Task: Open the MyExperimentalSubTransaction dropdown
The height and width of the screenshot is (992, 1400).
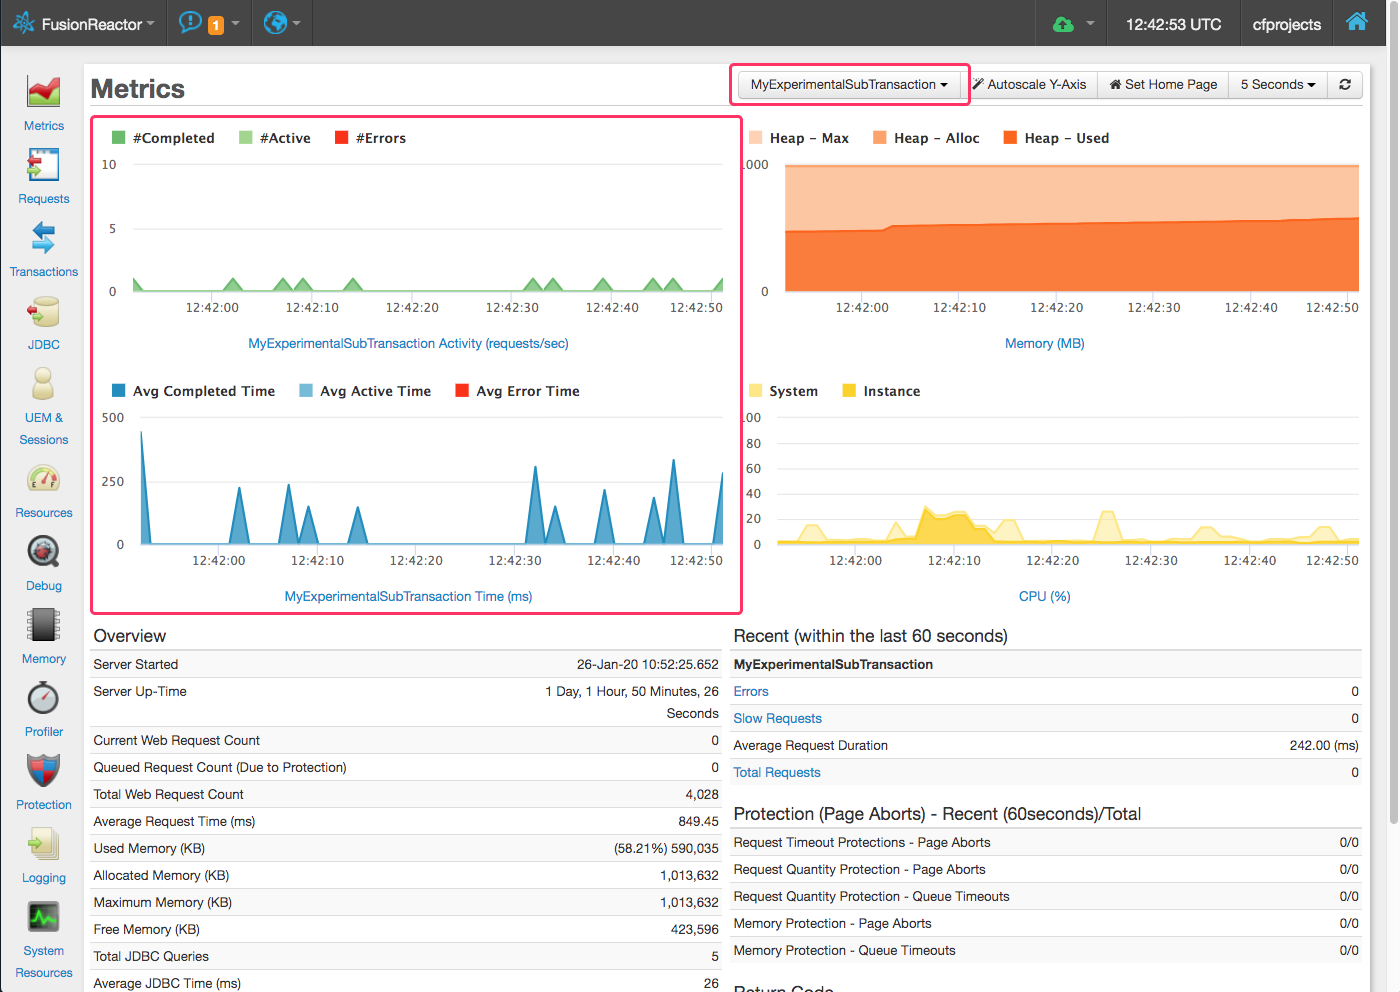Action: 848,85
